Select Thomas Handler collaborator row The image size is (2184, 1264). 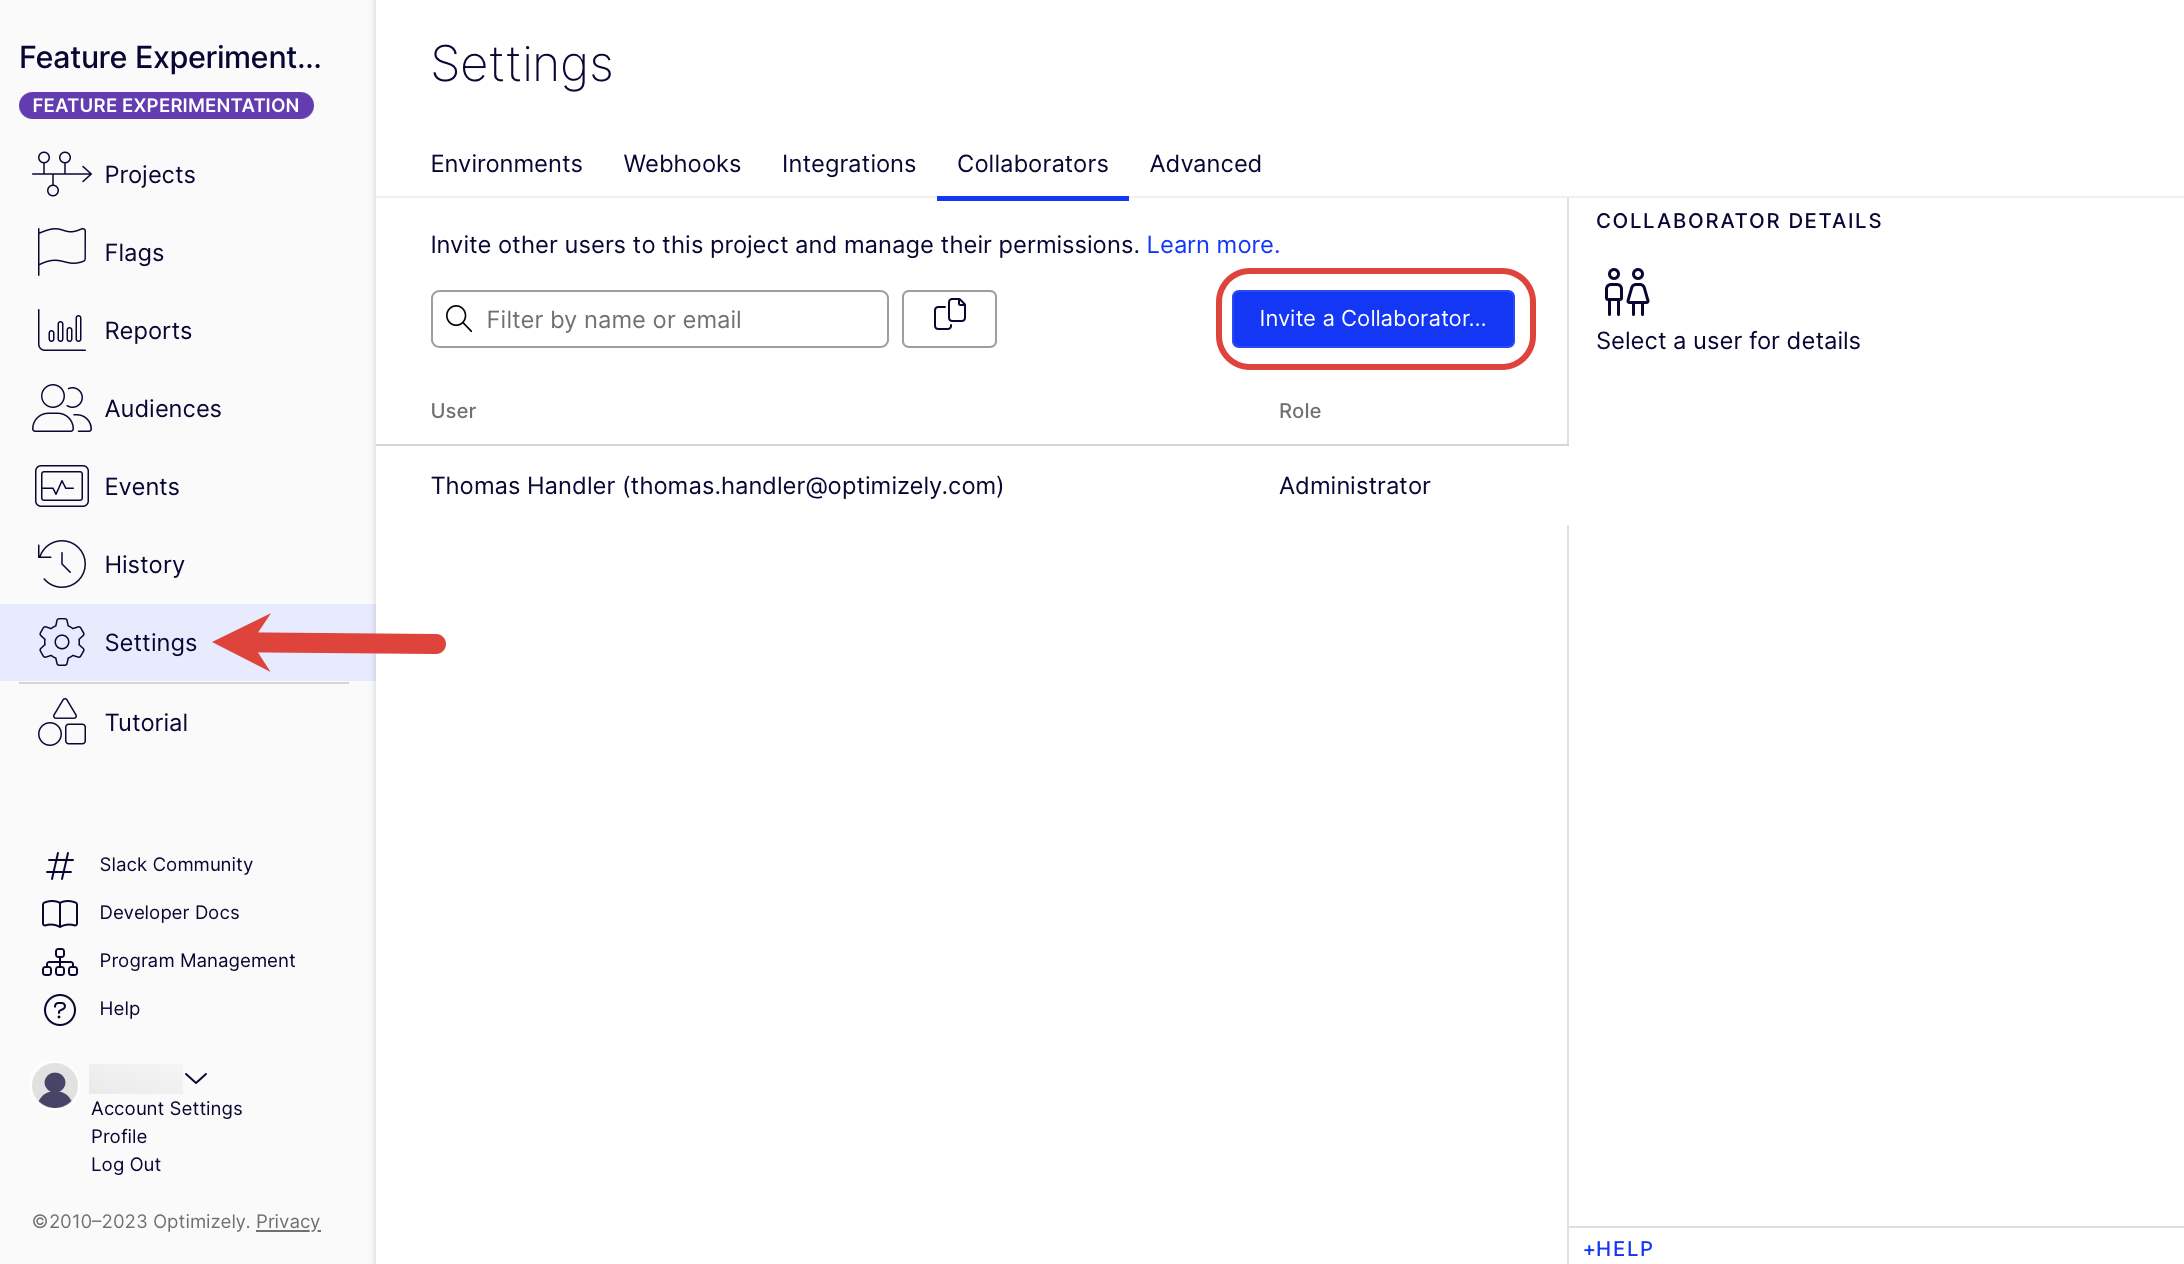(716, 486)
